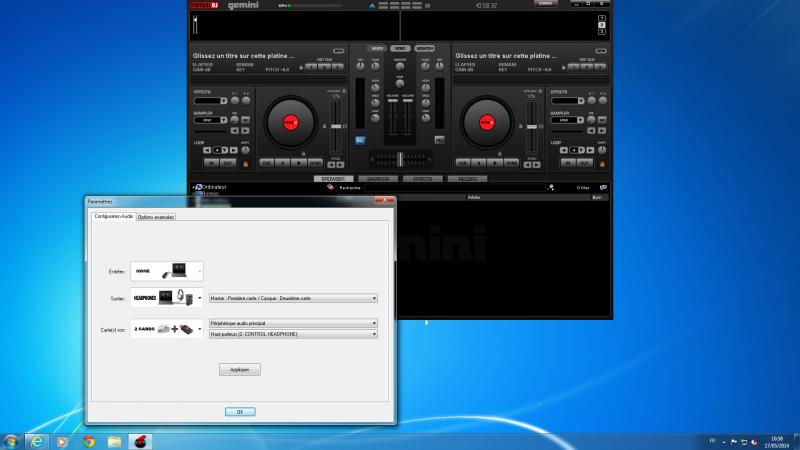This screenshot has width=800, height=450.
Task: Click the Appliquer button
Action: (x=239, y=369)
